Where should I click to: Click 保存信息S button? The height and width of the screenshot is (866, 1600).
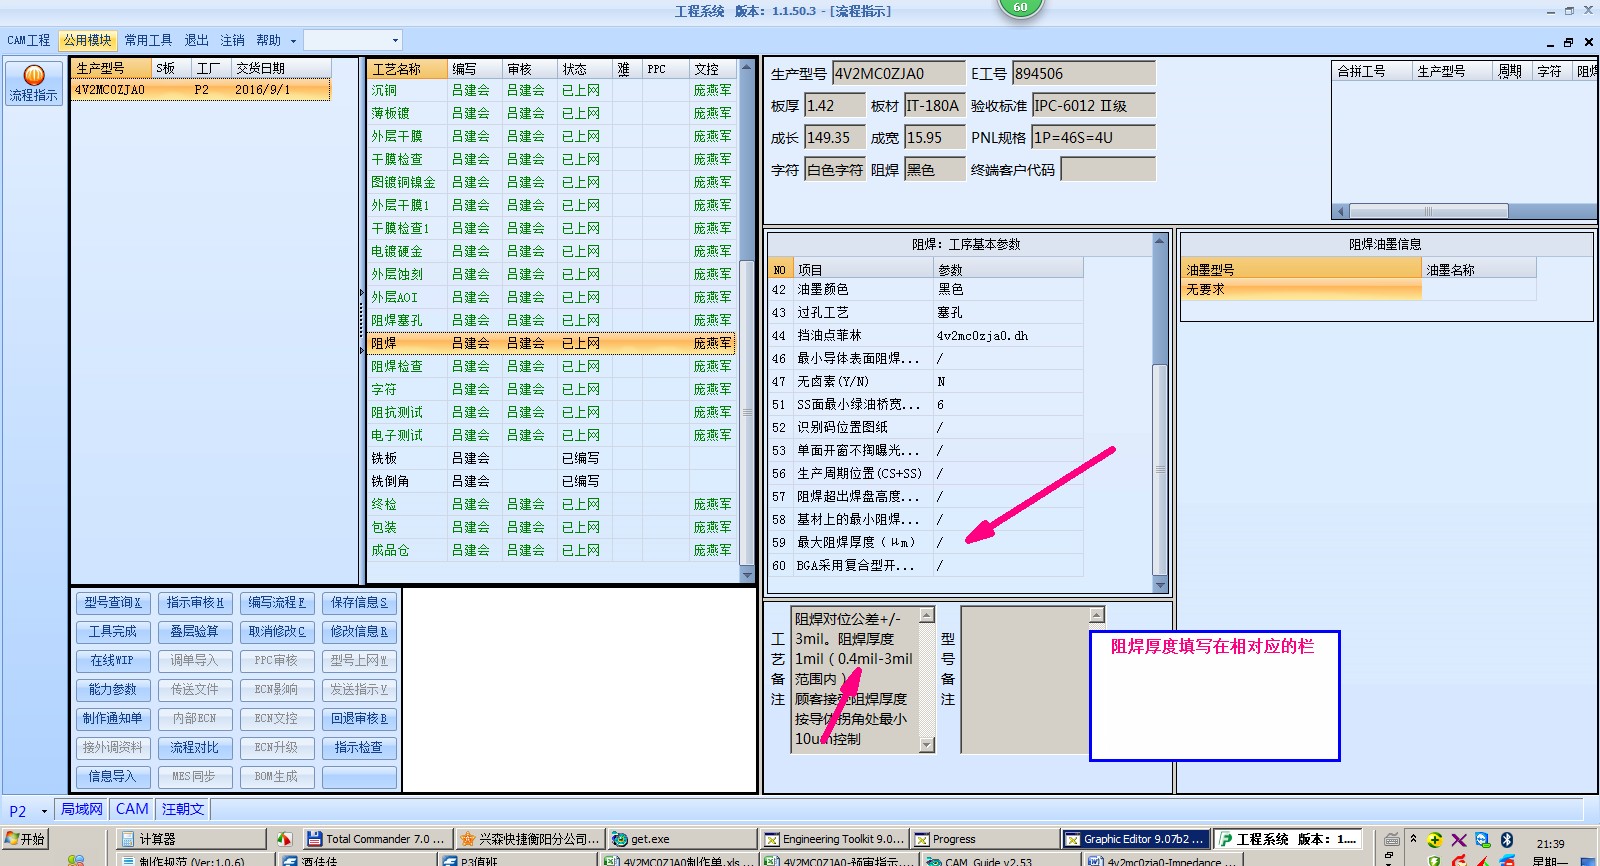coord(359,603)
